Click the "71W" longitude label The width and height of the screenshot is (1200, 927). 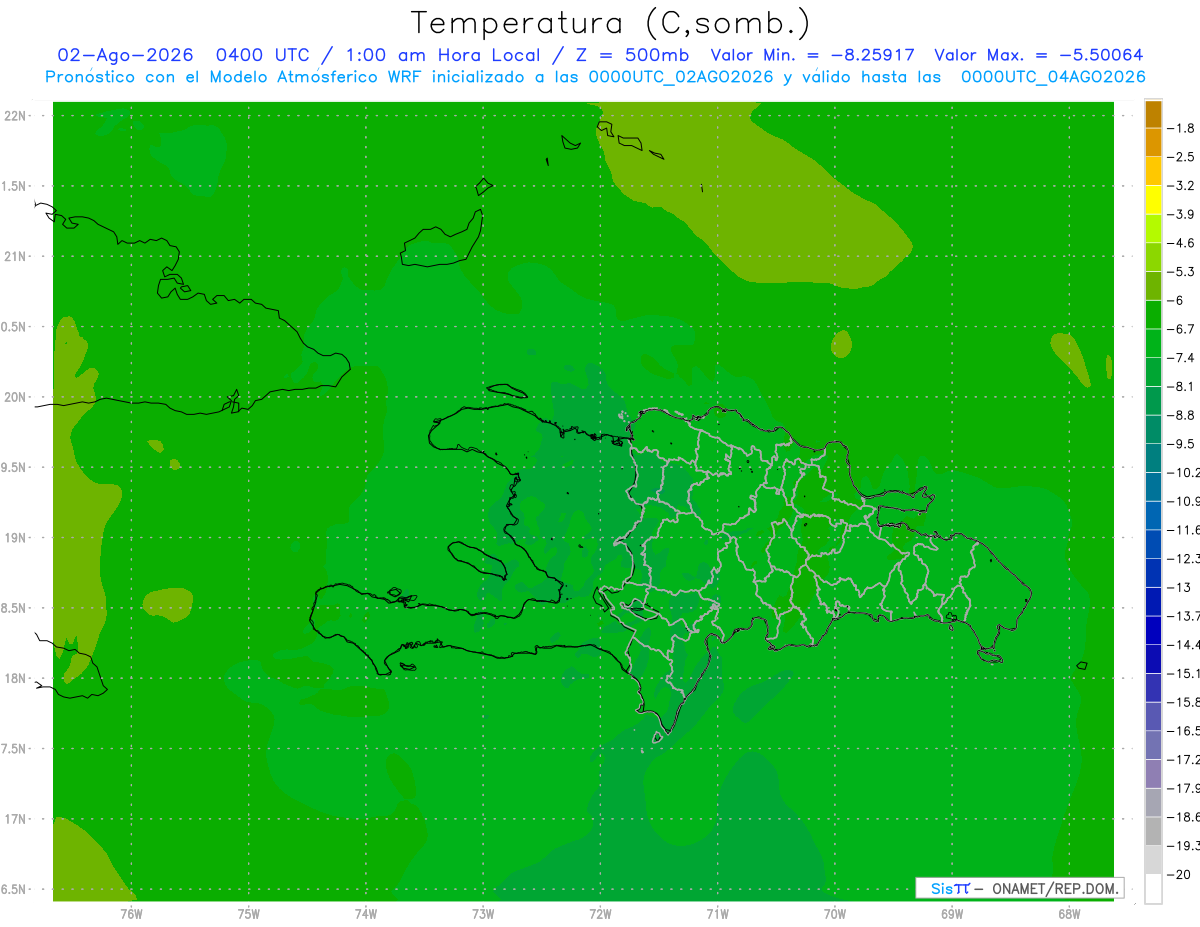tap(717, 913)
